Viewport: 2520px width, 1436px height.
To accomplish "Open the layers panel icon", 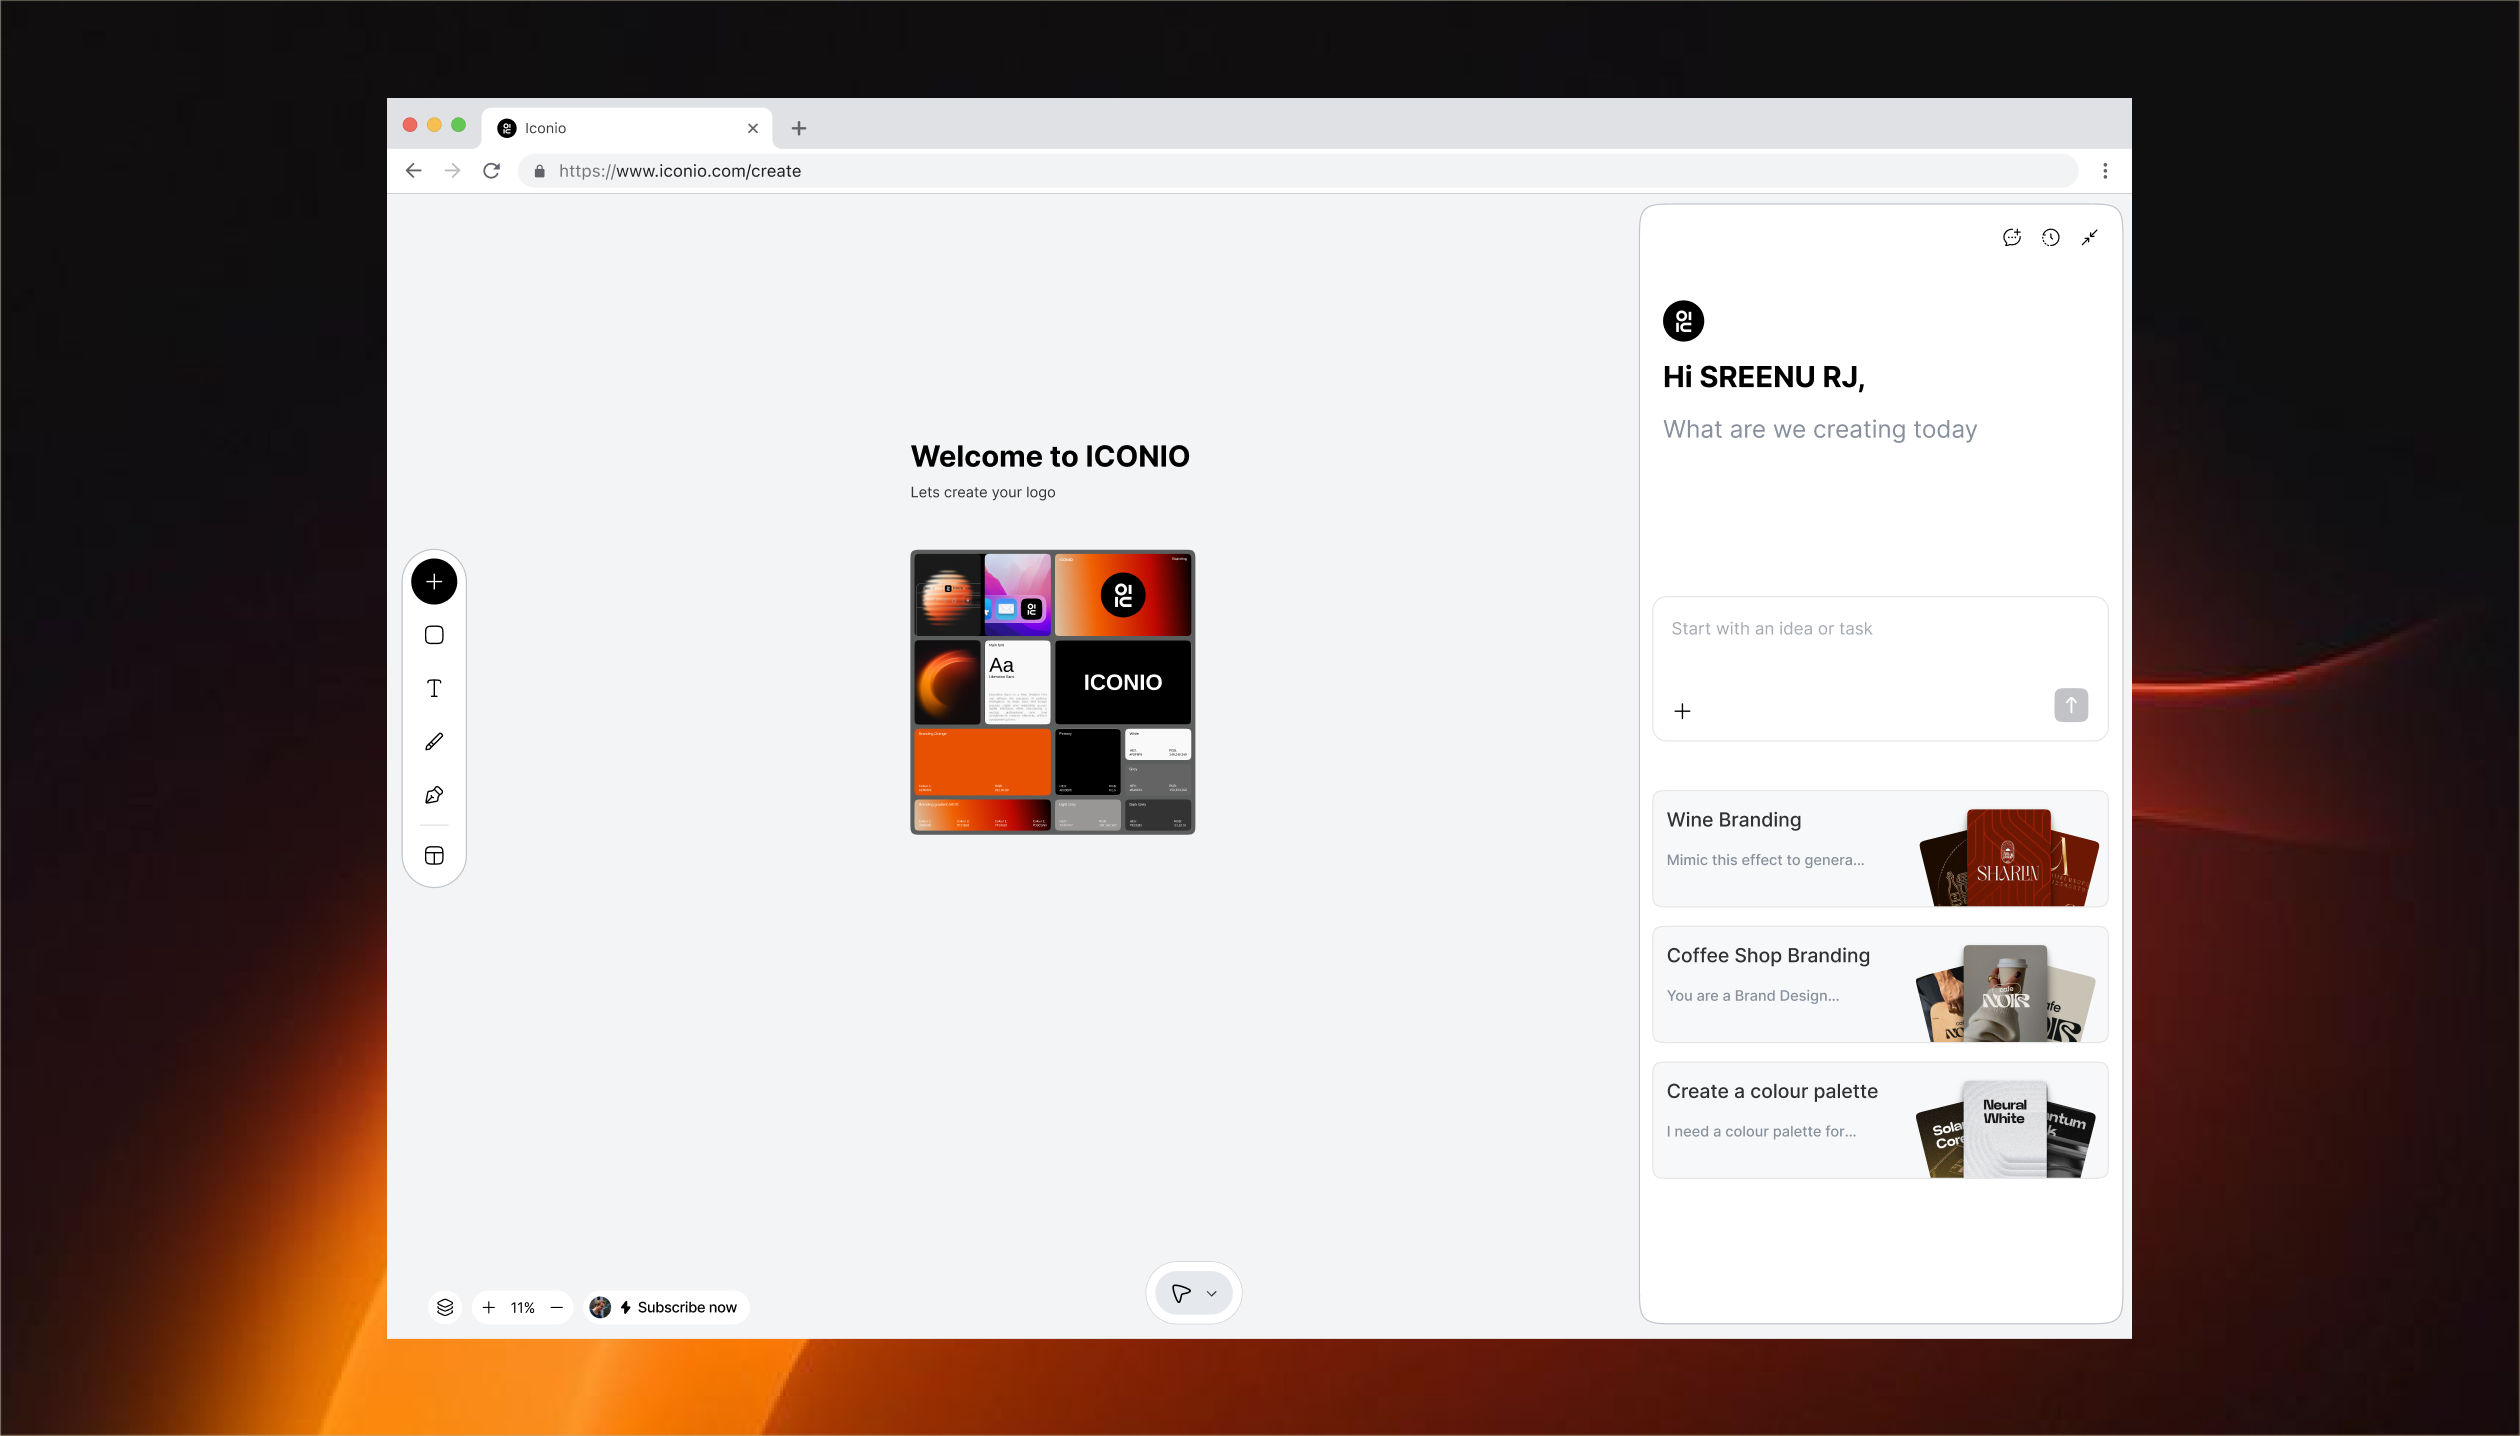I will coord(445,1307).
